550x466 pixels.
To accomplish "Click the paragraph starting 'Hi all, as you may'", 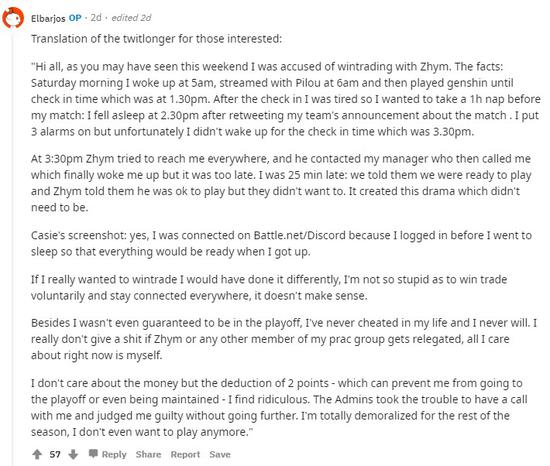I will tap(285, 99).
